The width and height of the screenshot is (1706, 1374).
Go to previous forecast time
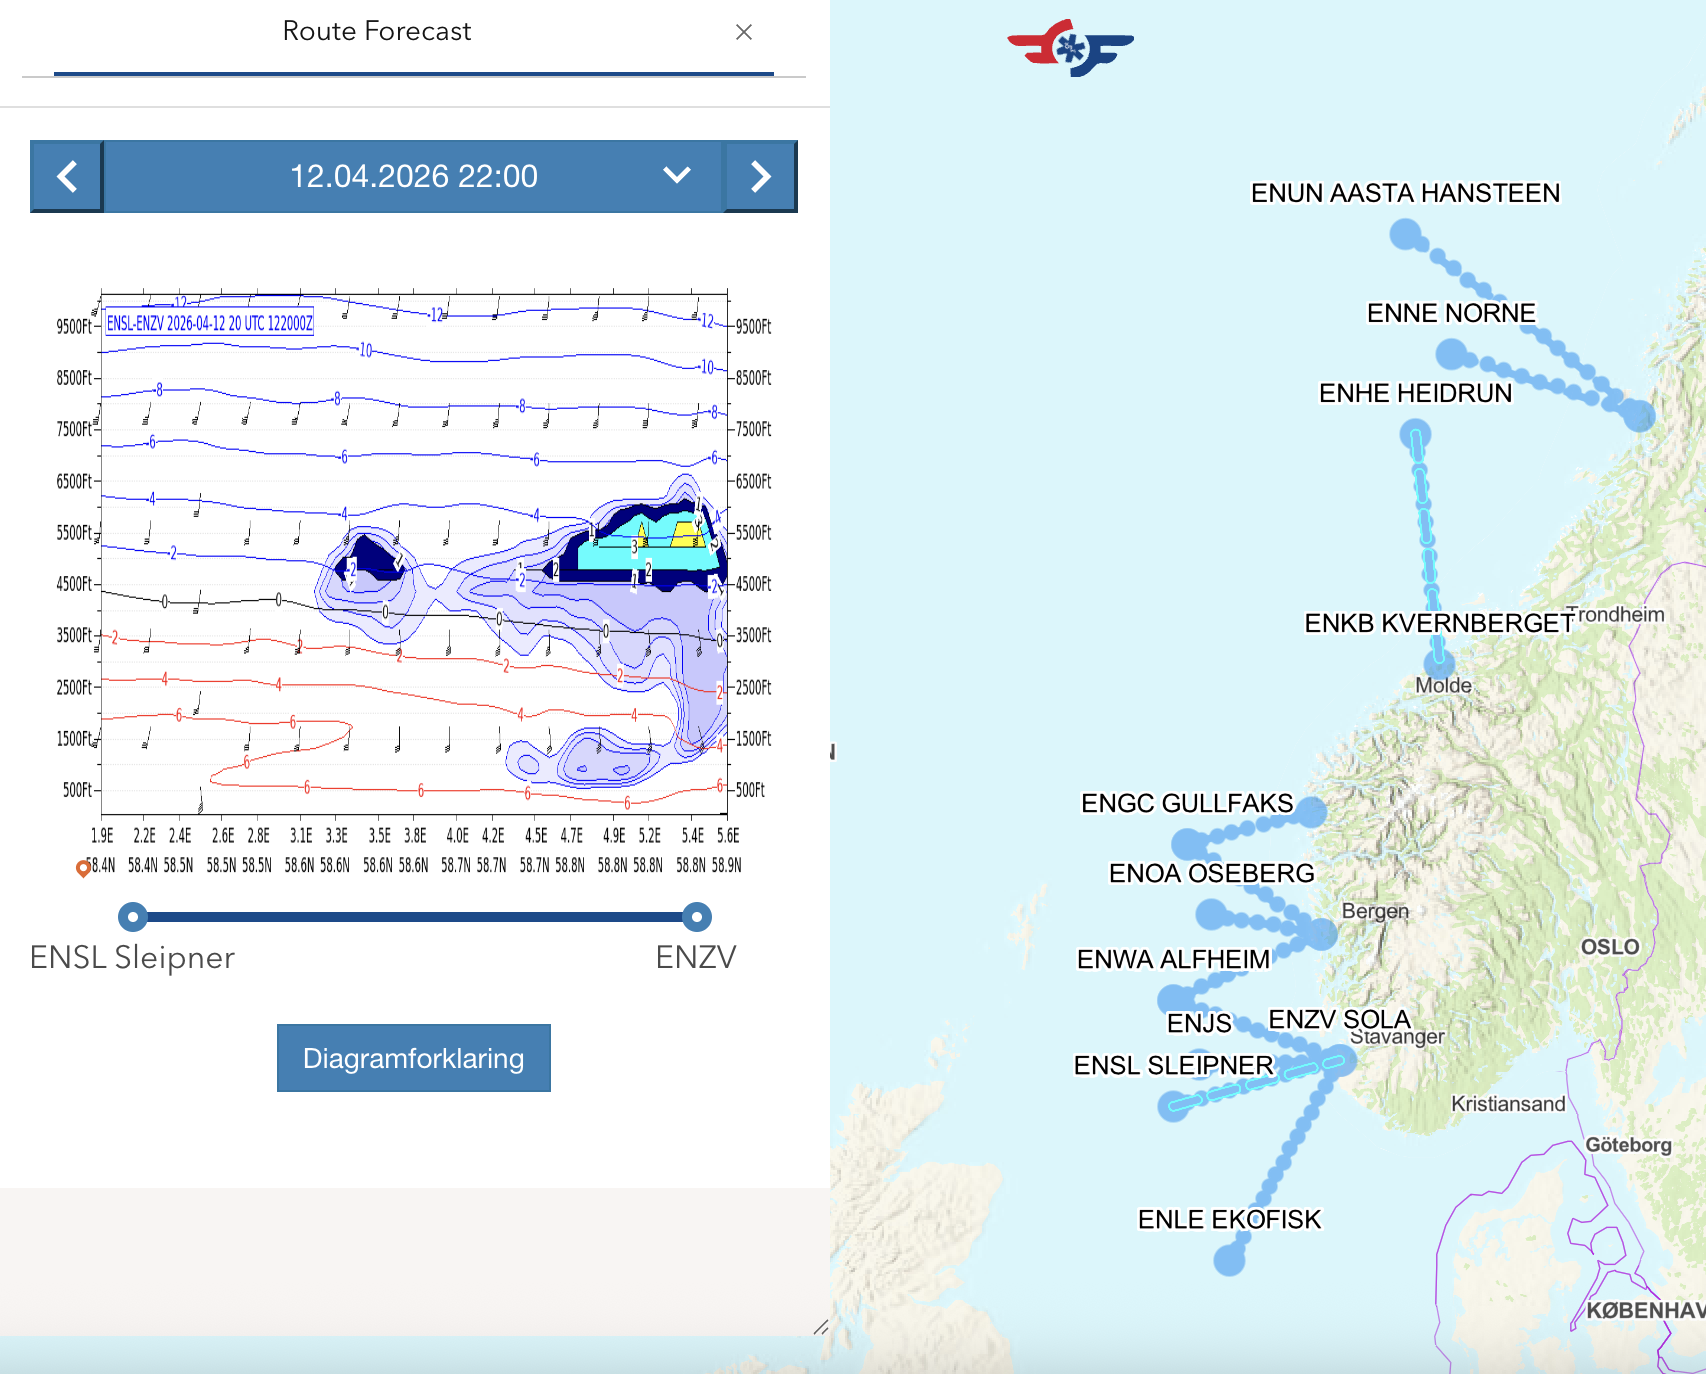pyautogui.click(x=67, y=177)
